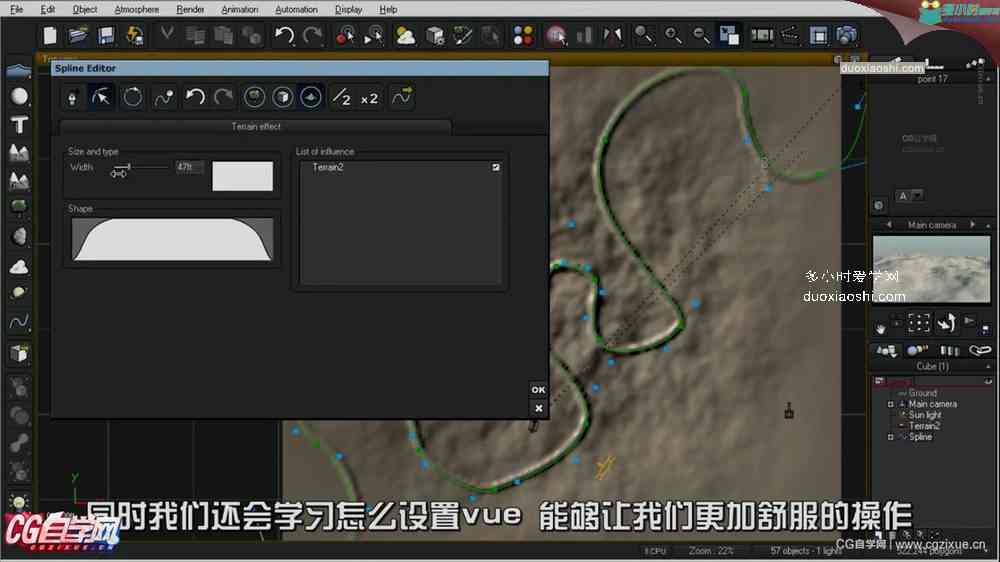This screenshot has height=562, width=1000.
Task: Toggle the Terrain2 influence checkbox
Action: coord(496,167)
